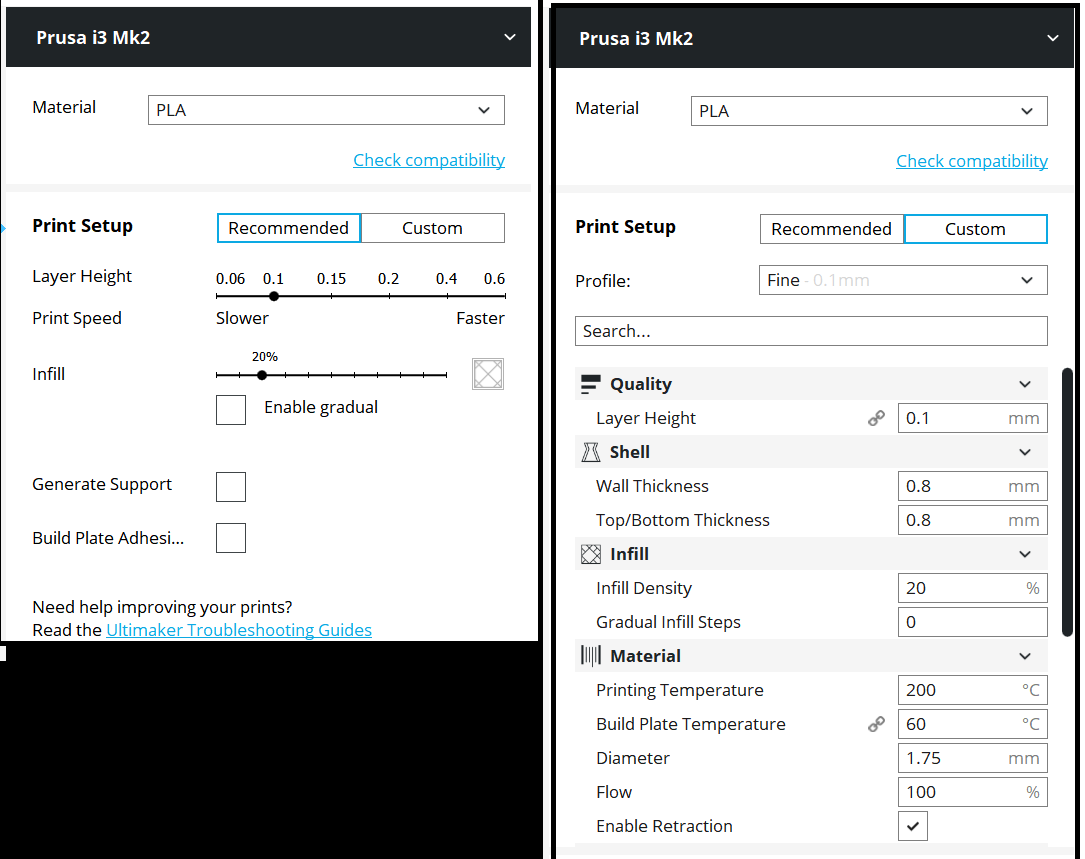
Task: Collapse the Quality section
Action: tap(1025, 384)
